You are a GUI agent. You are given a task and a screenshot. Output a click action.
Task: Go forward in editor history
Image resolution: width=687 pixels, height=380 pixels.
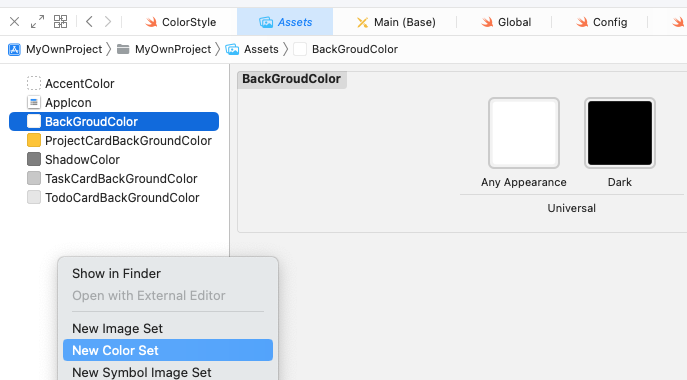[108, 21]
